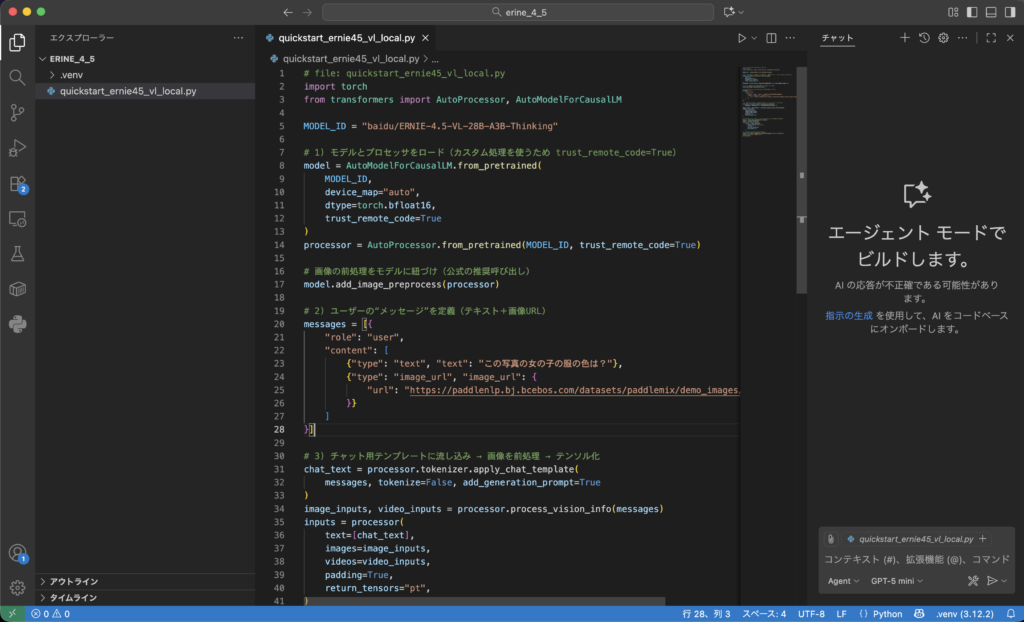Toggle the secondary sidebar layout button

(x=1009, y=12)
